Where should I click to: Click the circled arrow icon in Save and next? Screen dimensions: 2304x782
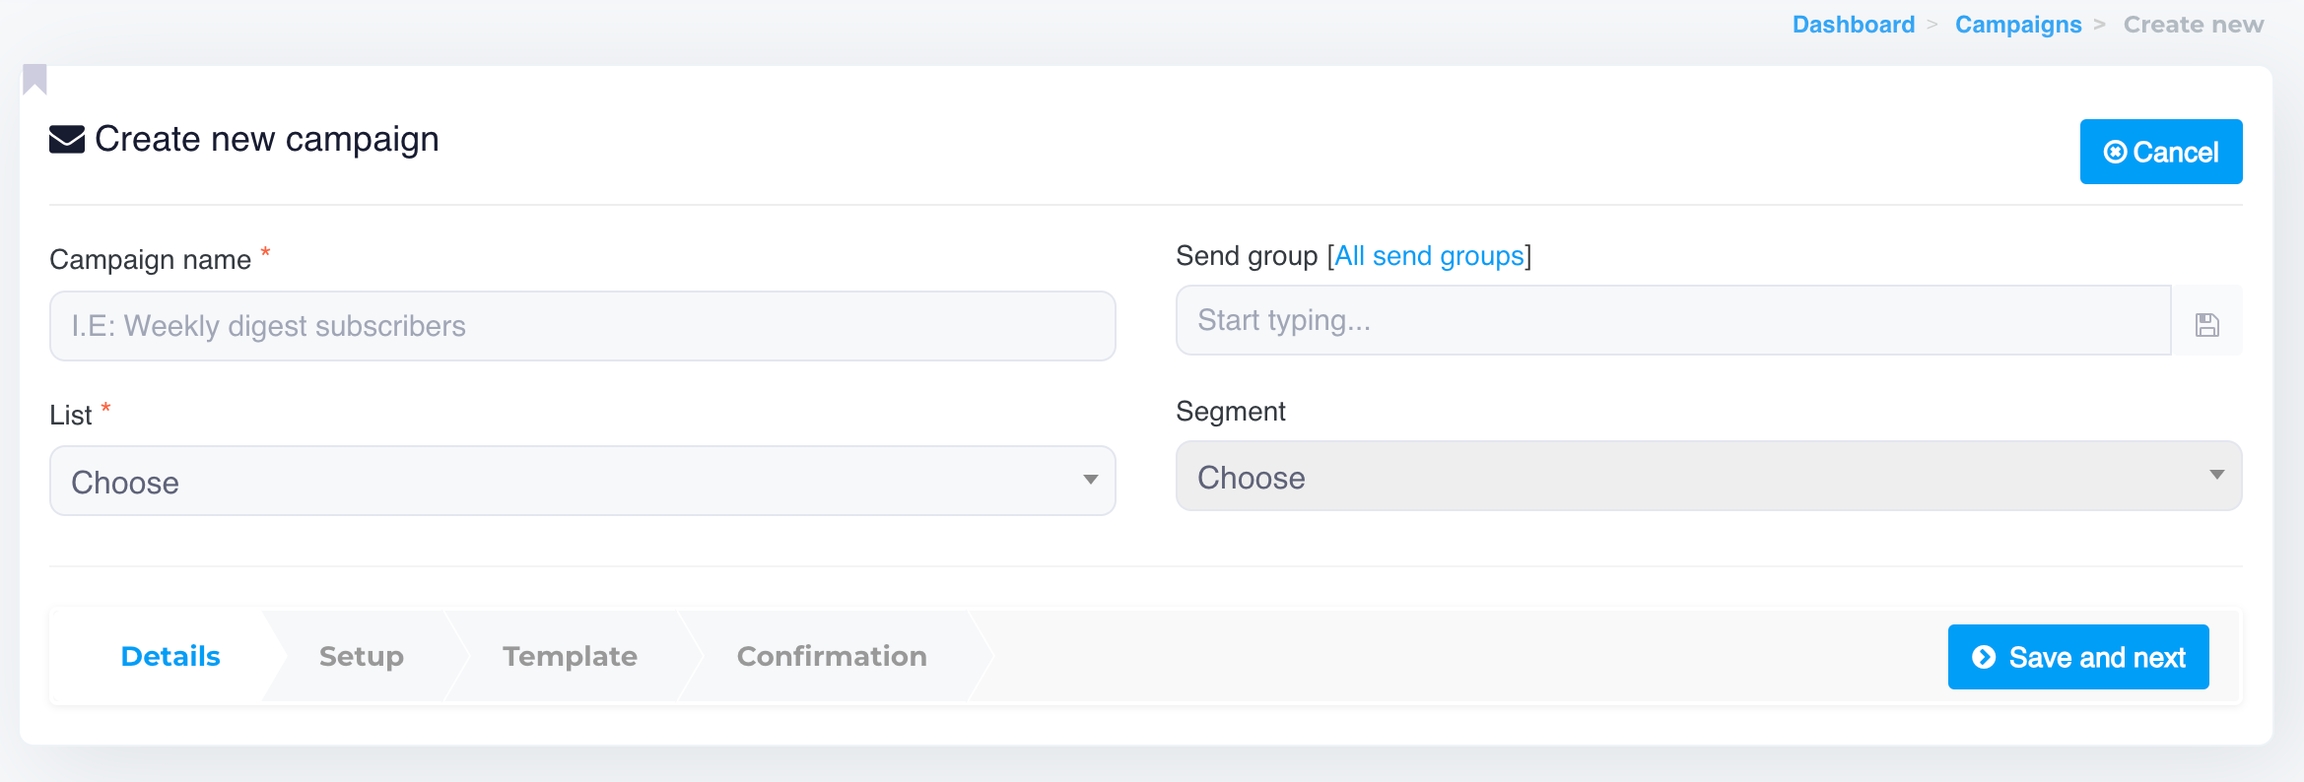pyautogui.click(x=1983, y=657)
